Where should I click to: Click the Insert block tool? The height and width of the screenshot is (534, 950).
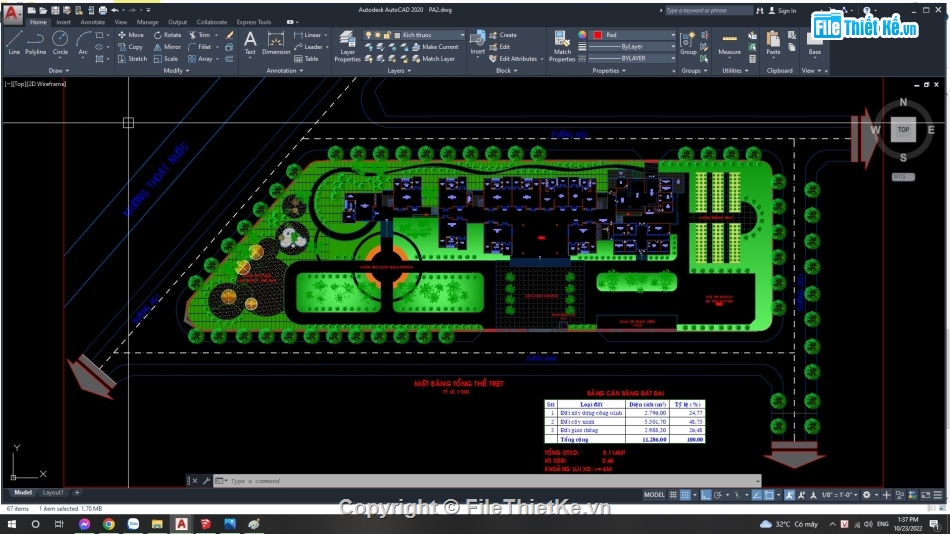477,43
